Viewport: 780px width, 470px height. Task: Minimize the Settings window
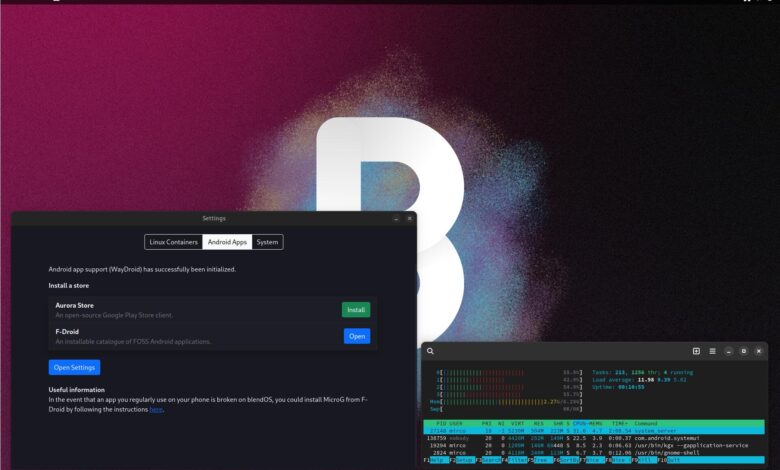coord(396,218)
